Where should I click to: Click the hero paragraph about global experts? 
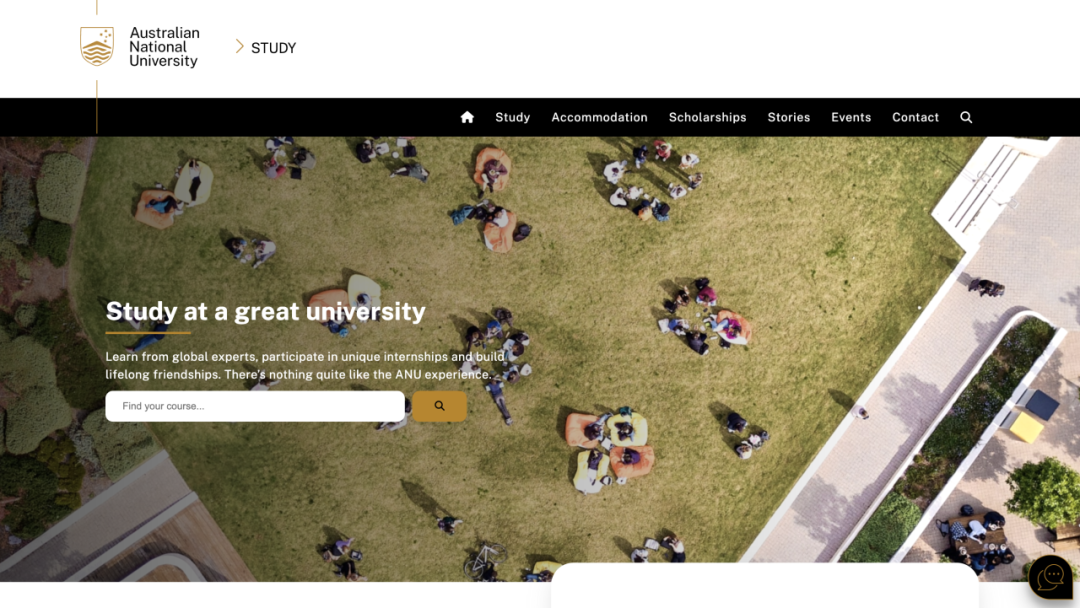[304, 366]
